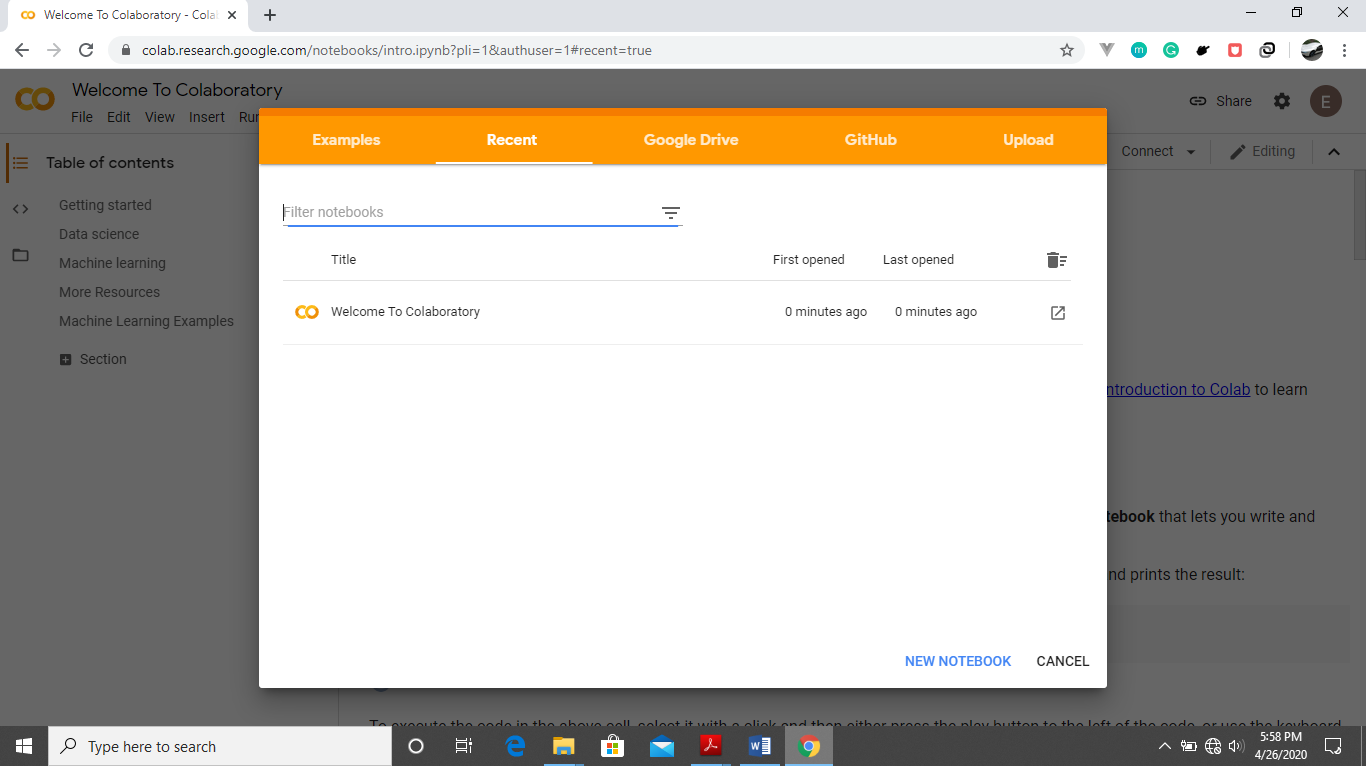Open File Explorer from taskbar
Screen dimensions: 1366x766
[564, 746]
